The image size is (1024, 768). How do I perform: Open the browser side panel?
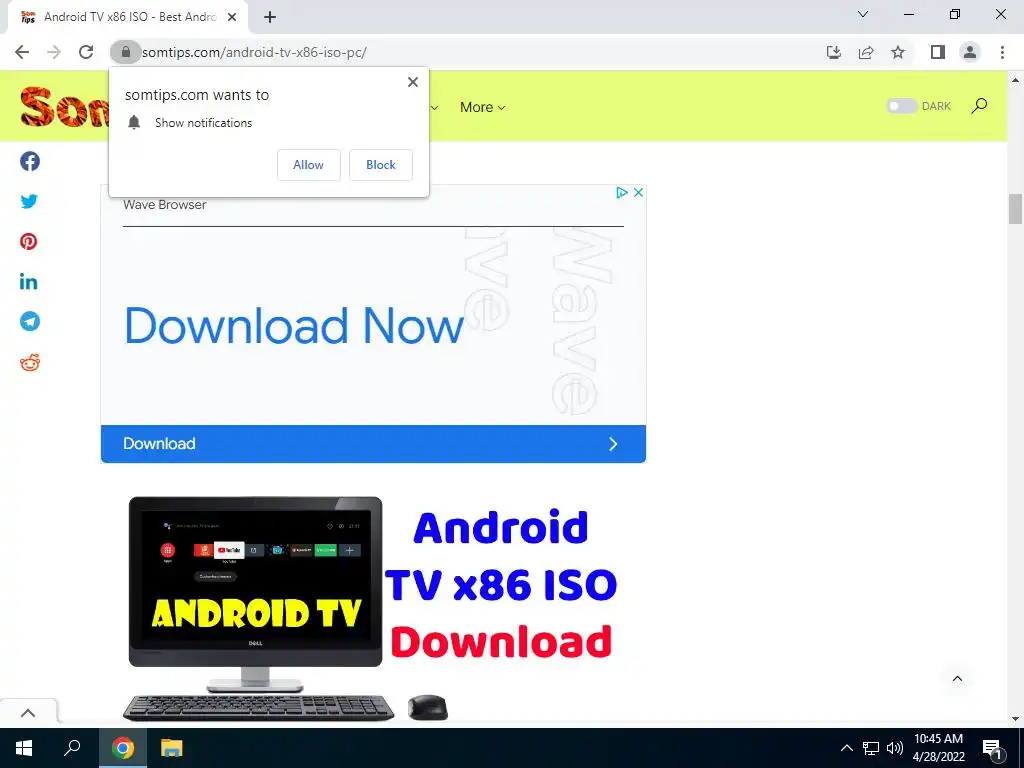pyautogui.click(x=938, y=52)
